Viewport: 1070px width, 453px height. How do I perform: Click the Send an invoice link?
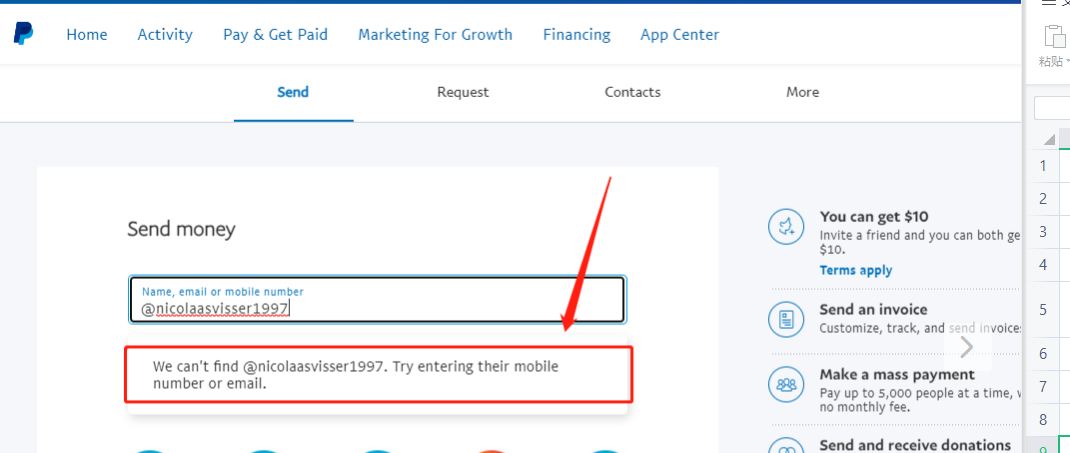pyautogui.click(x=873, y=310)
